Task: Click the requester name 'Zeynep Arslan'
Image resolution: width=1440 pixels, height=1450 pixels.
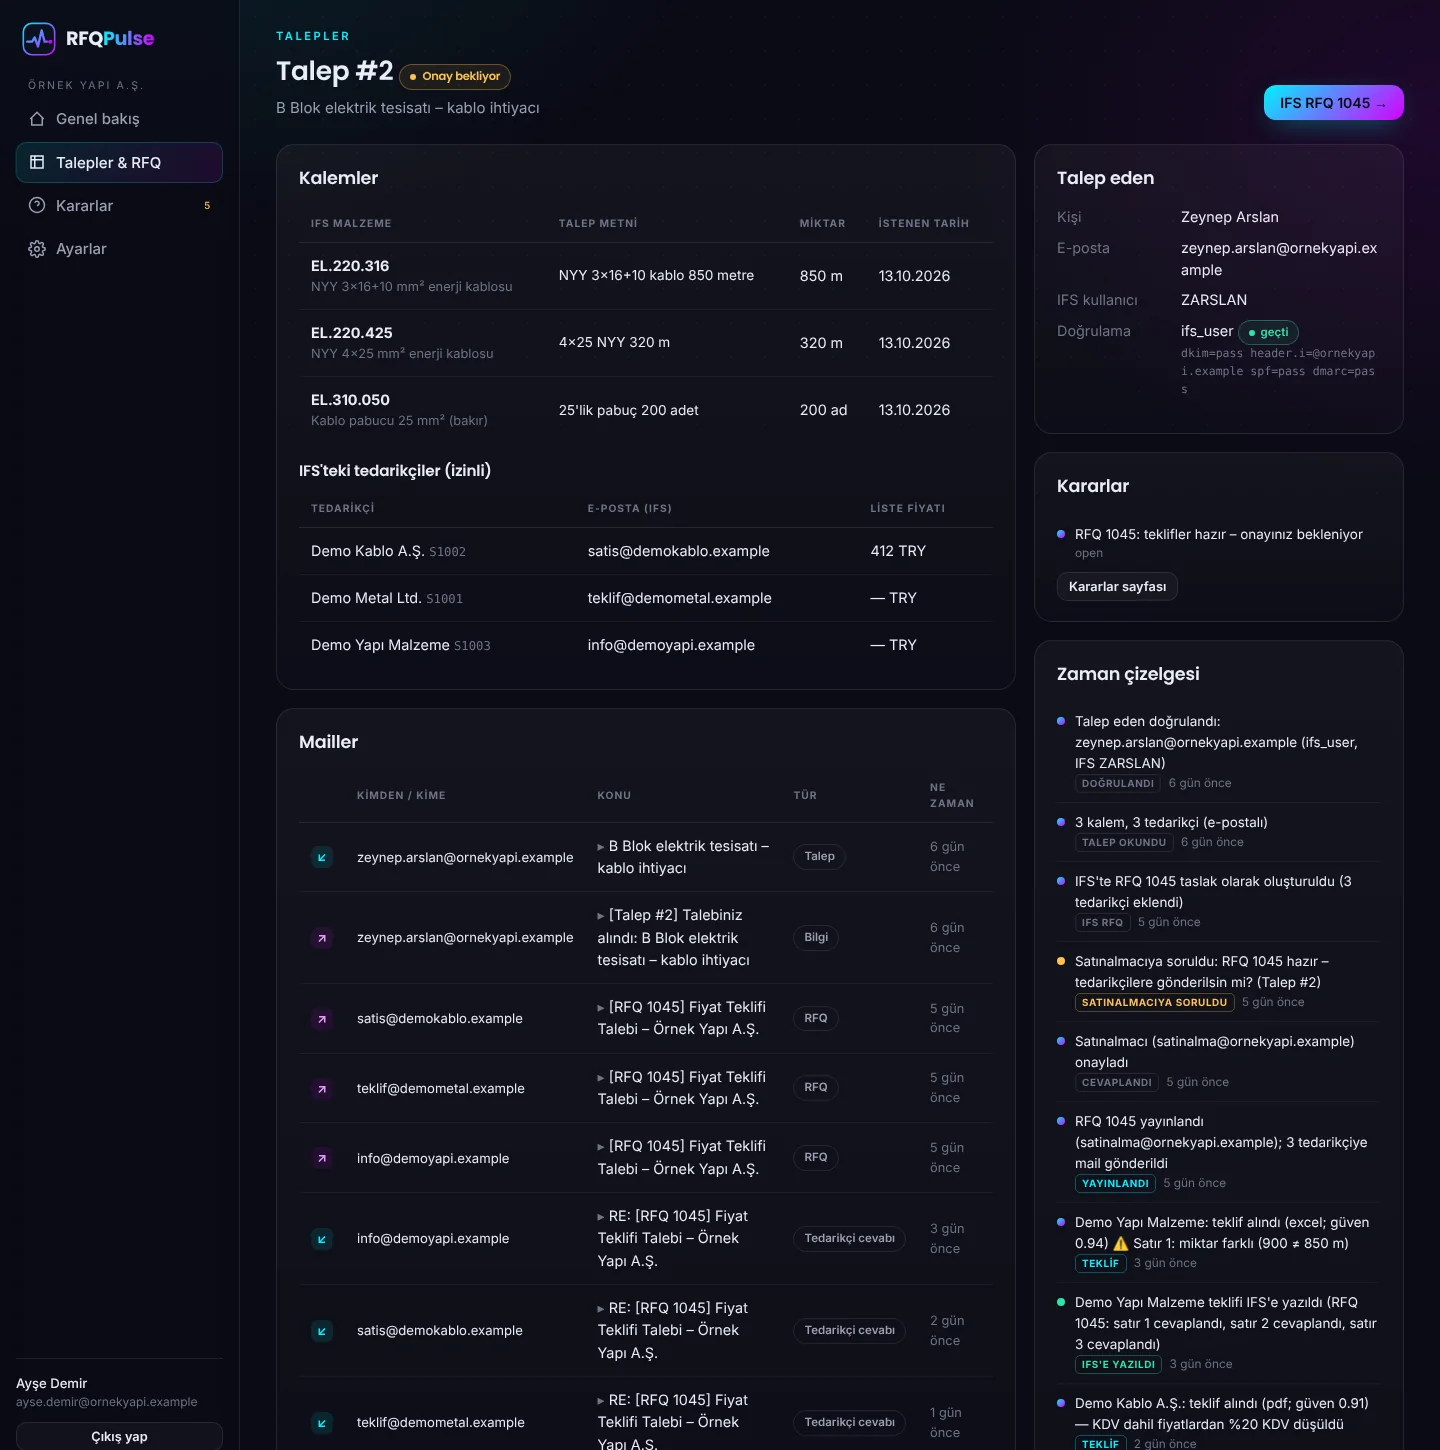Action: pos(1229,217)
